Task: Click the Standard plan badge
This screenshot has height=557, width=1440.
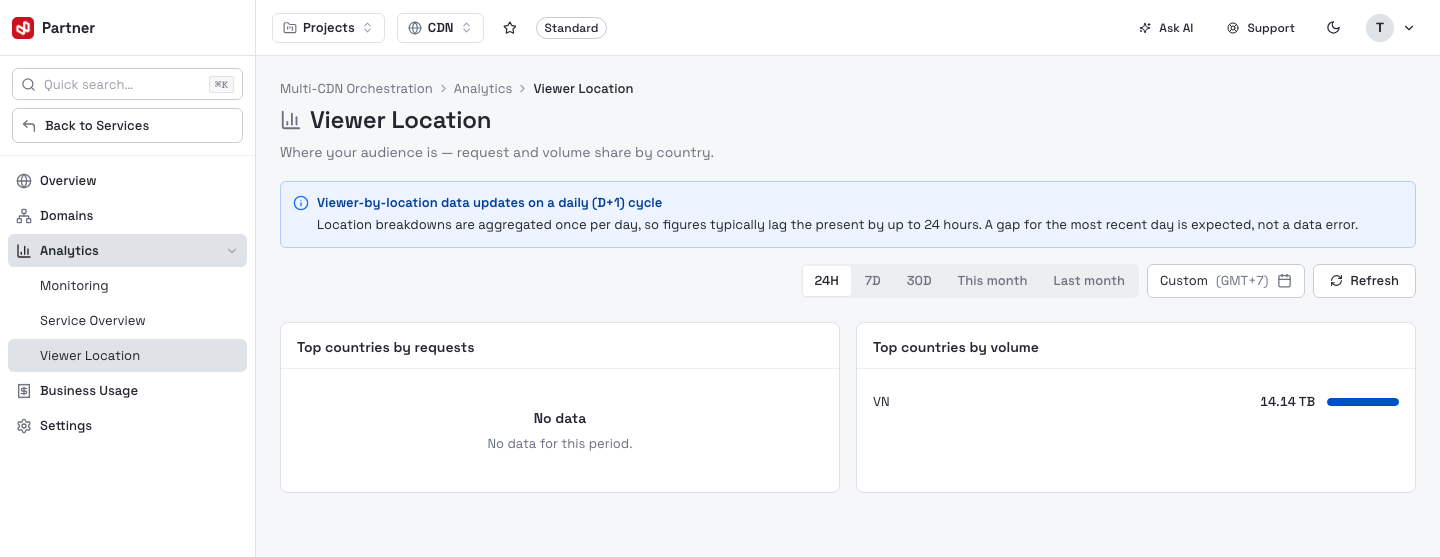Action: [571, 28]
